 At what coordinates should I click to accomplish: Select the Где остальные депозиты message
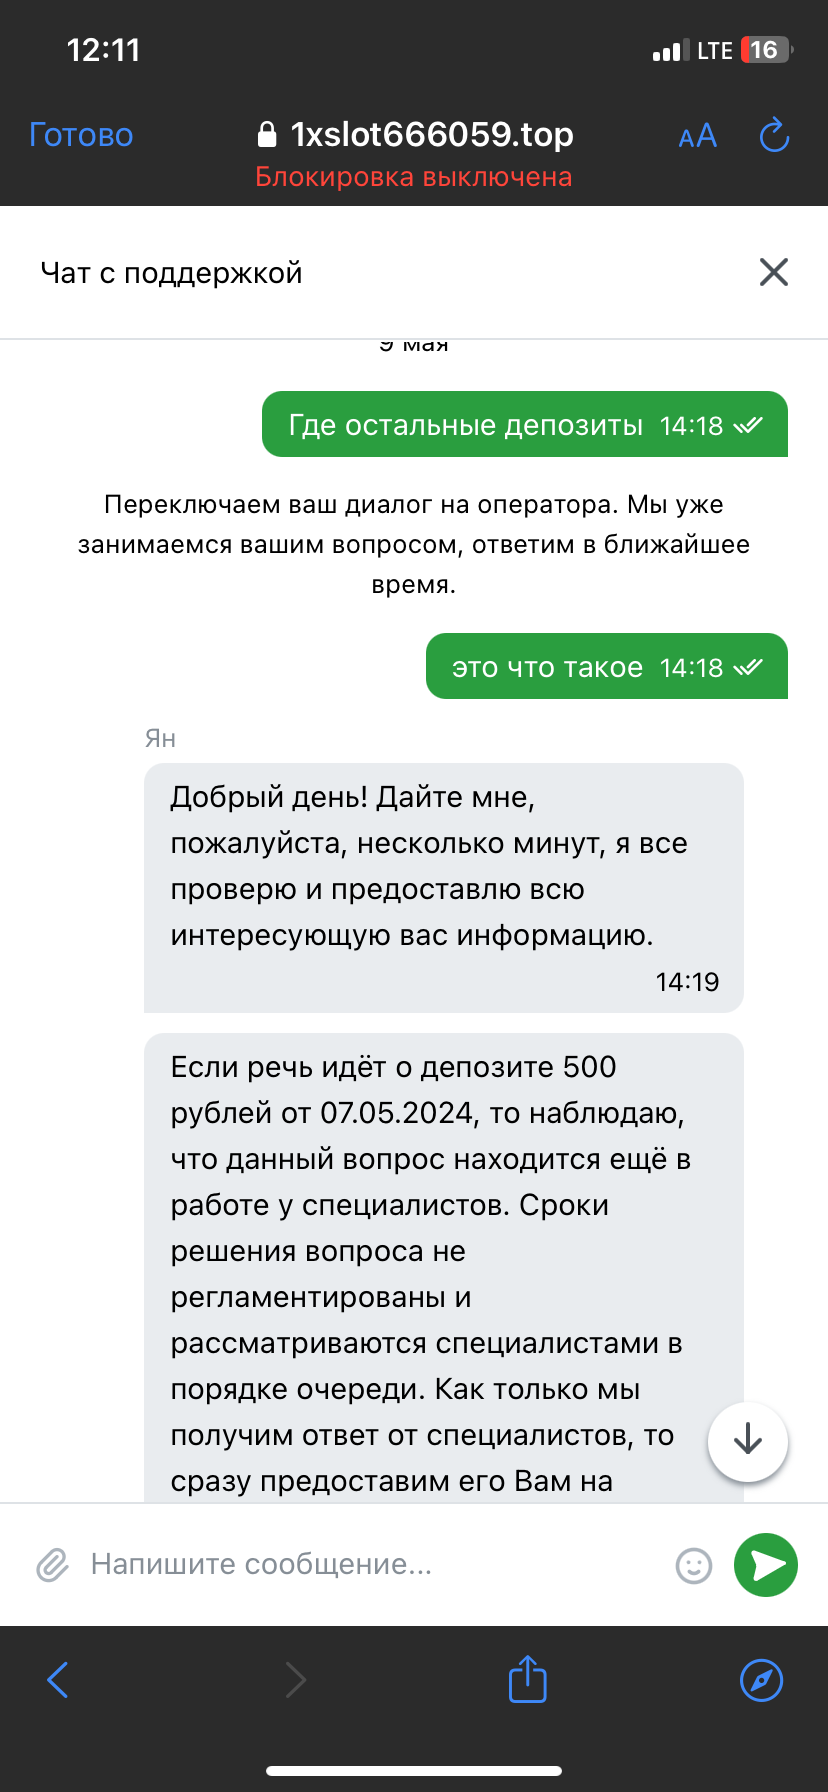pyautogui.click(x=524, y=425)
